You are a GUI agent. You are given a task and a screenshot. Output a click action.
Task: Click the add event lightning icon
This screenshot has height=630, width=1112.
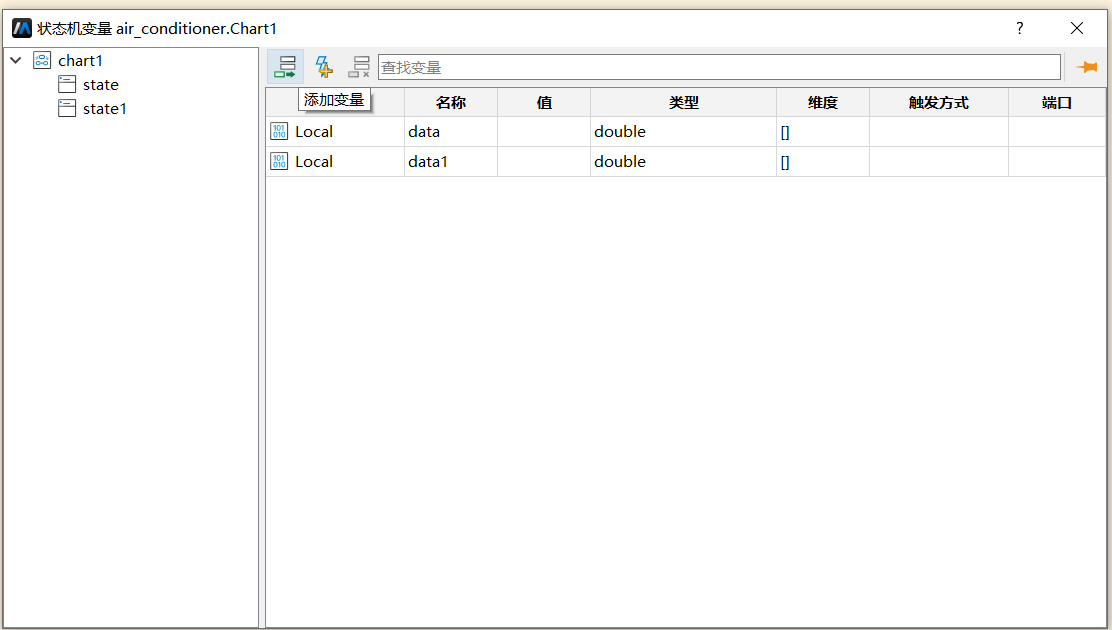[x=323, y=67]
